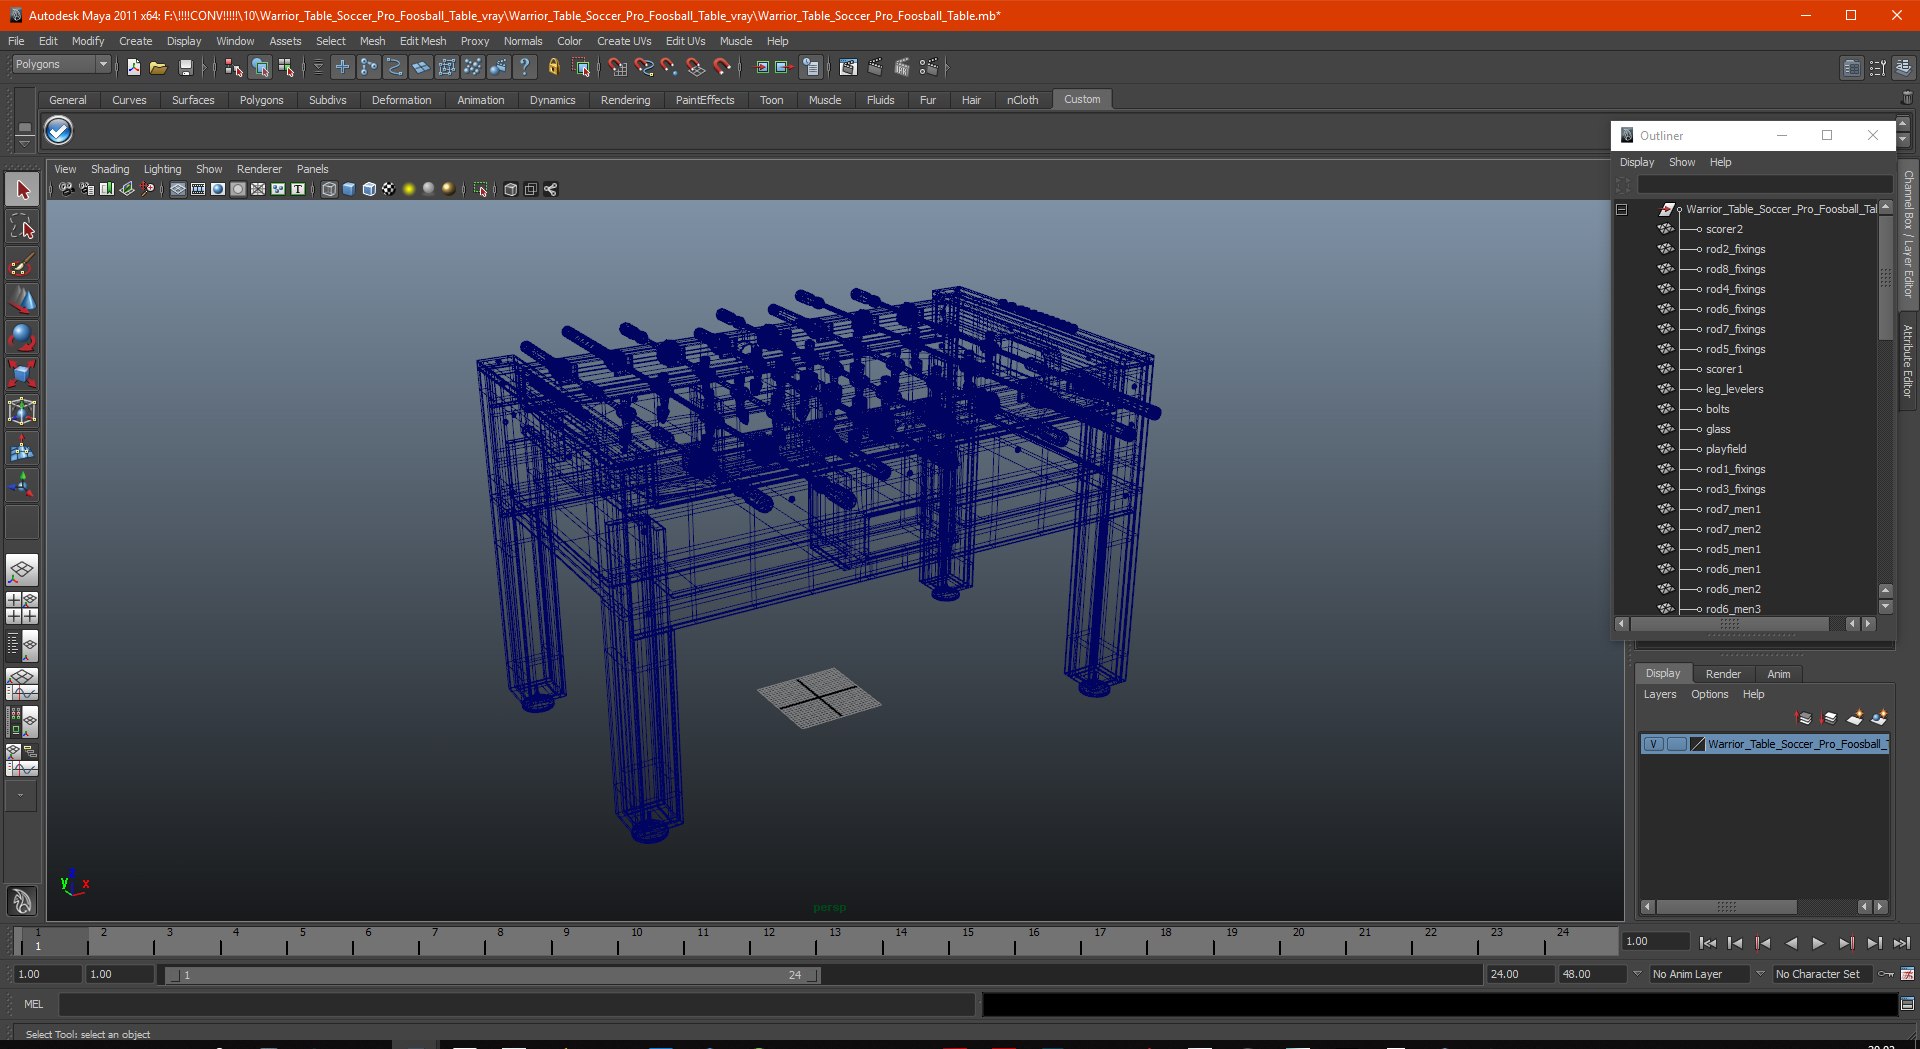Switch to single perspective view layout
1920x1049 pixels.
tap(22, 571)
